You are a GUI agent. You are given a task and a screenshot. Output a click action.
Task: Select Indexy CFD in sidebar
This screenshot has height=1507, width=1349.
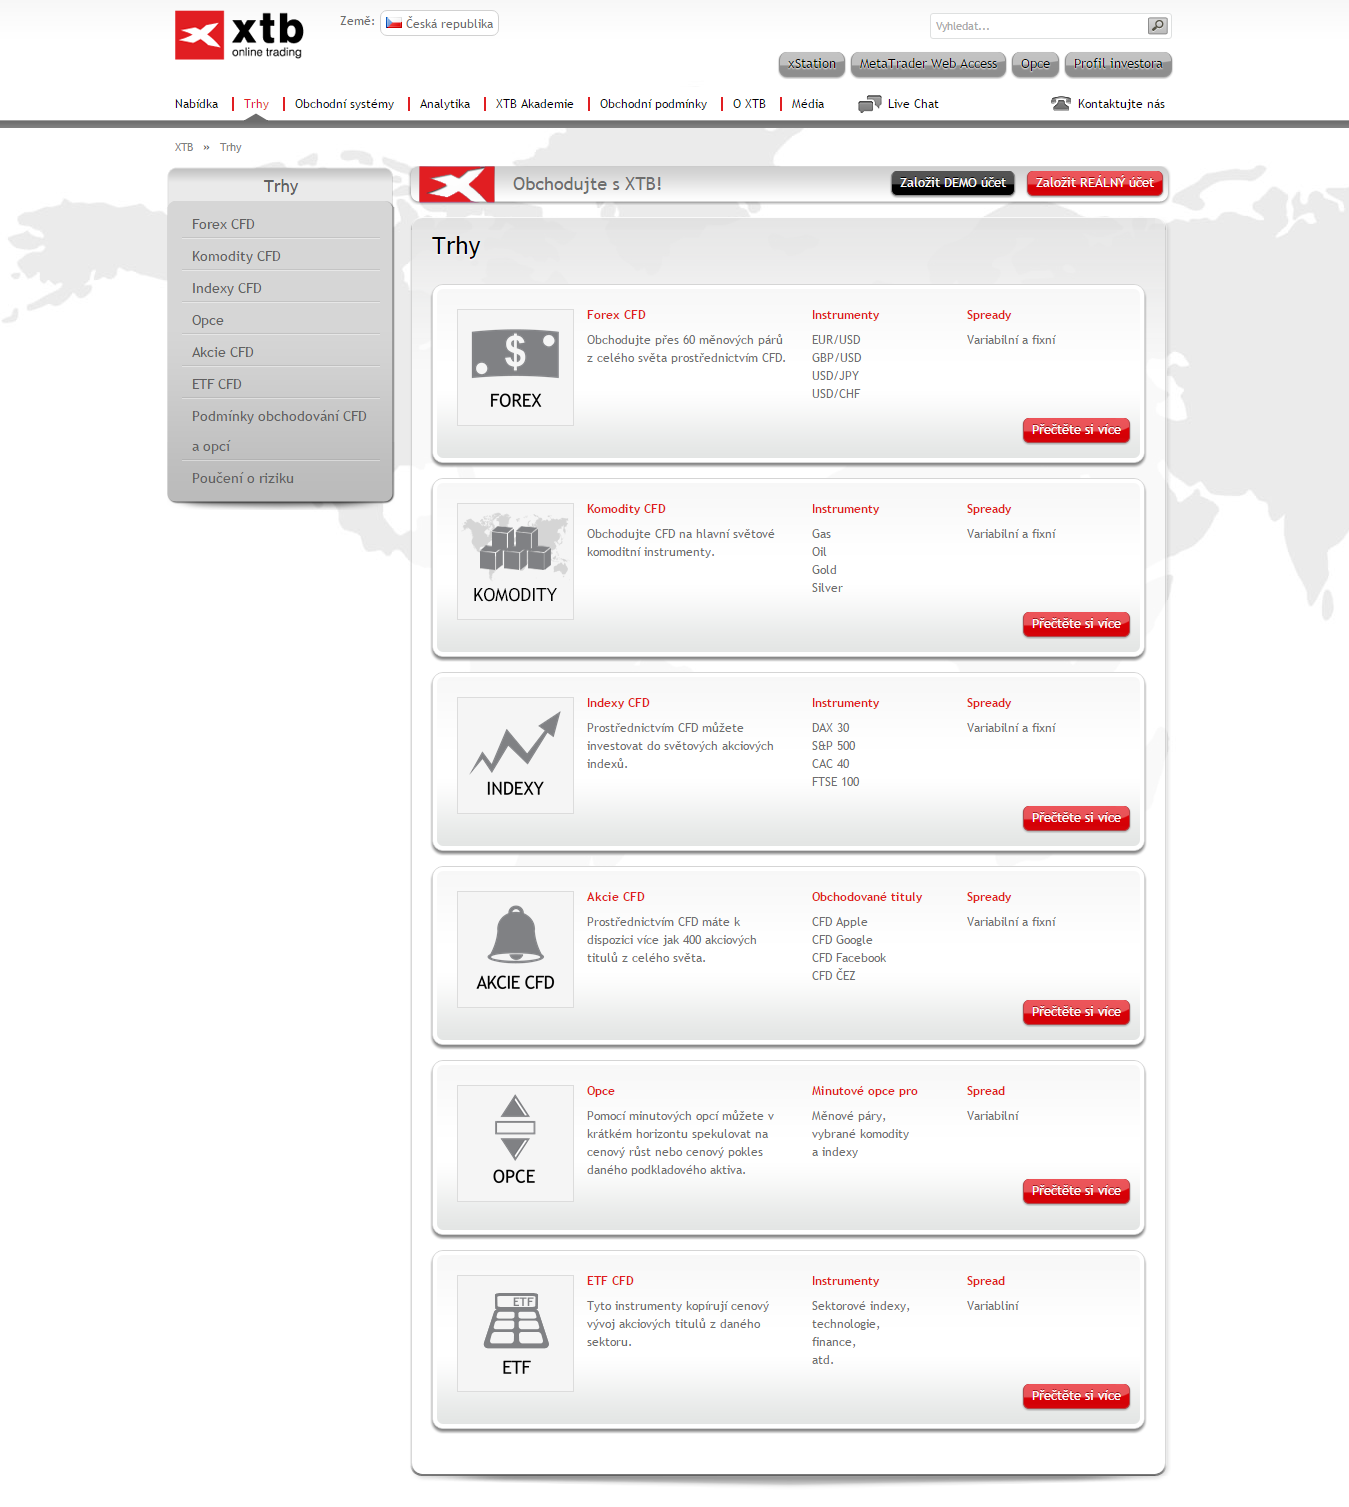point(227,288)
